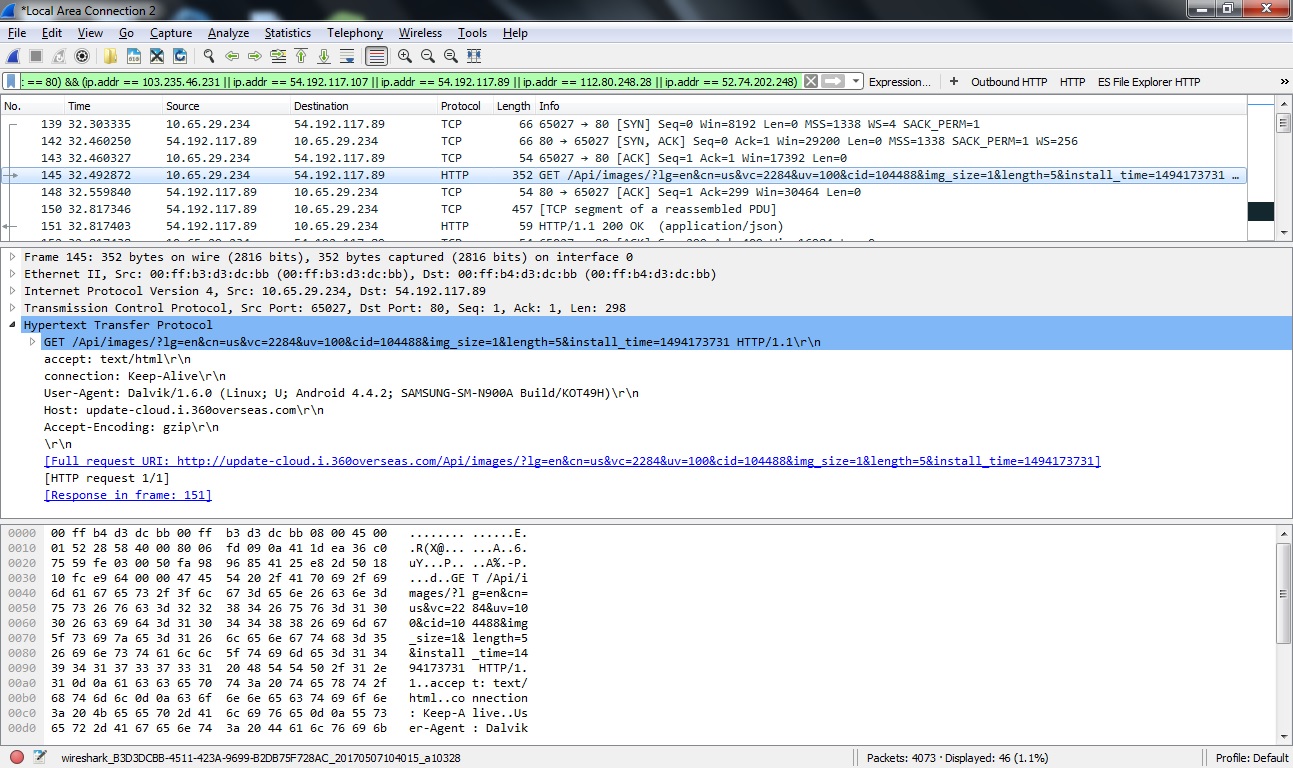Collapse the Hypertext Transfer Protocol section
The height and width of the screenshot is (768, 1293).
(x=13, y=325)
